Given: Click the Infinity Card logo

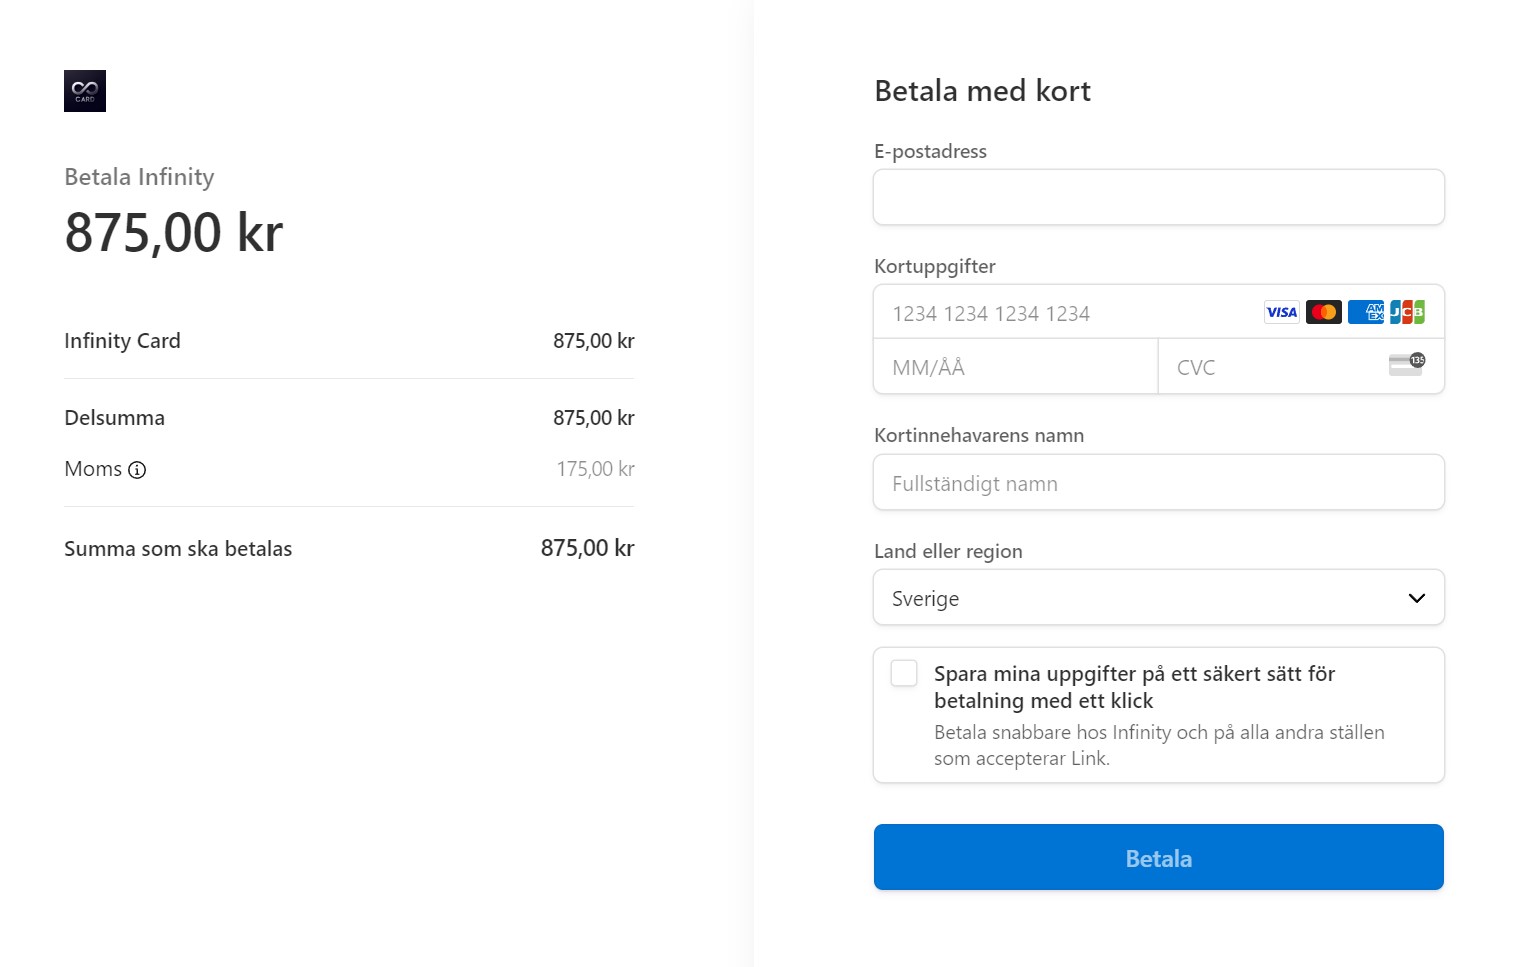Looking at the screenshot, I should coord(85,91).
